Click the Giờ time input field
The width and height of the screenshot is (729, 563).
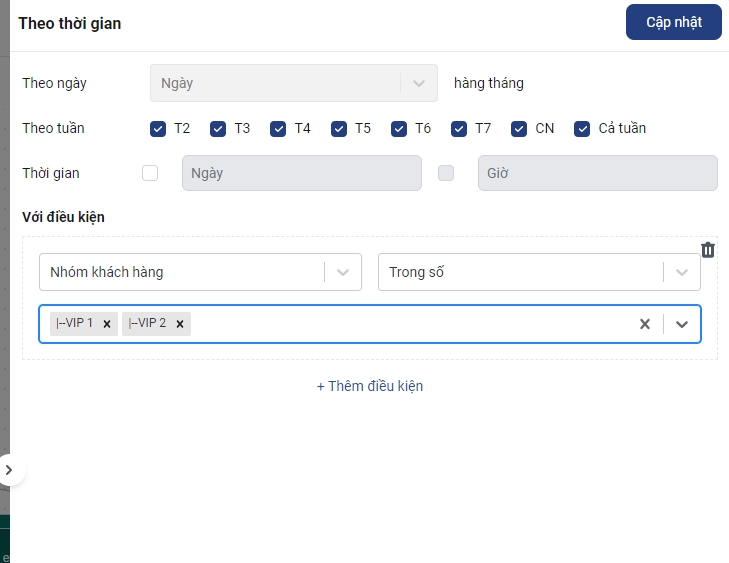coord(597,173)
